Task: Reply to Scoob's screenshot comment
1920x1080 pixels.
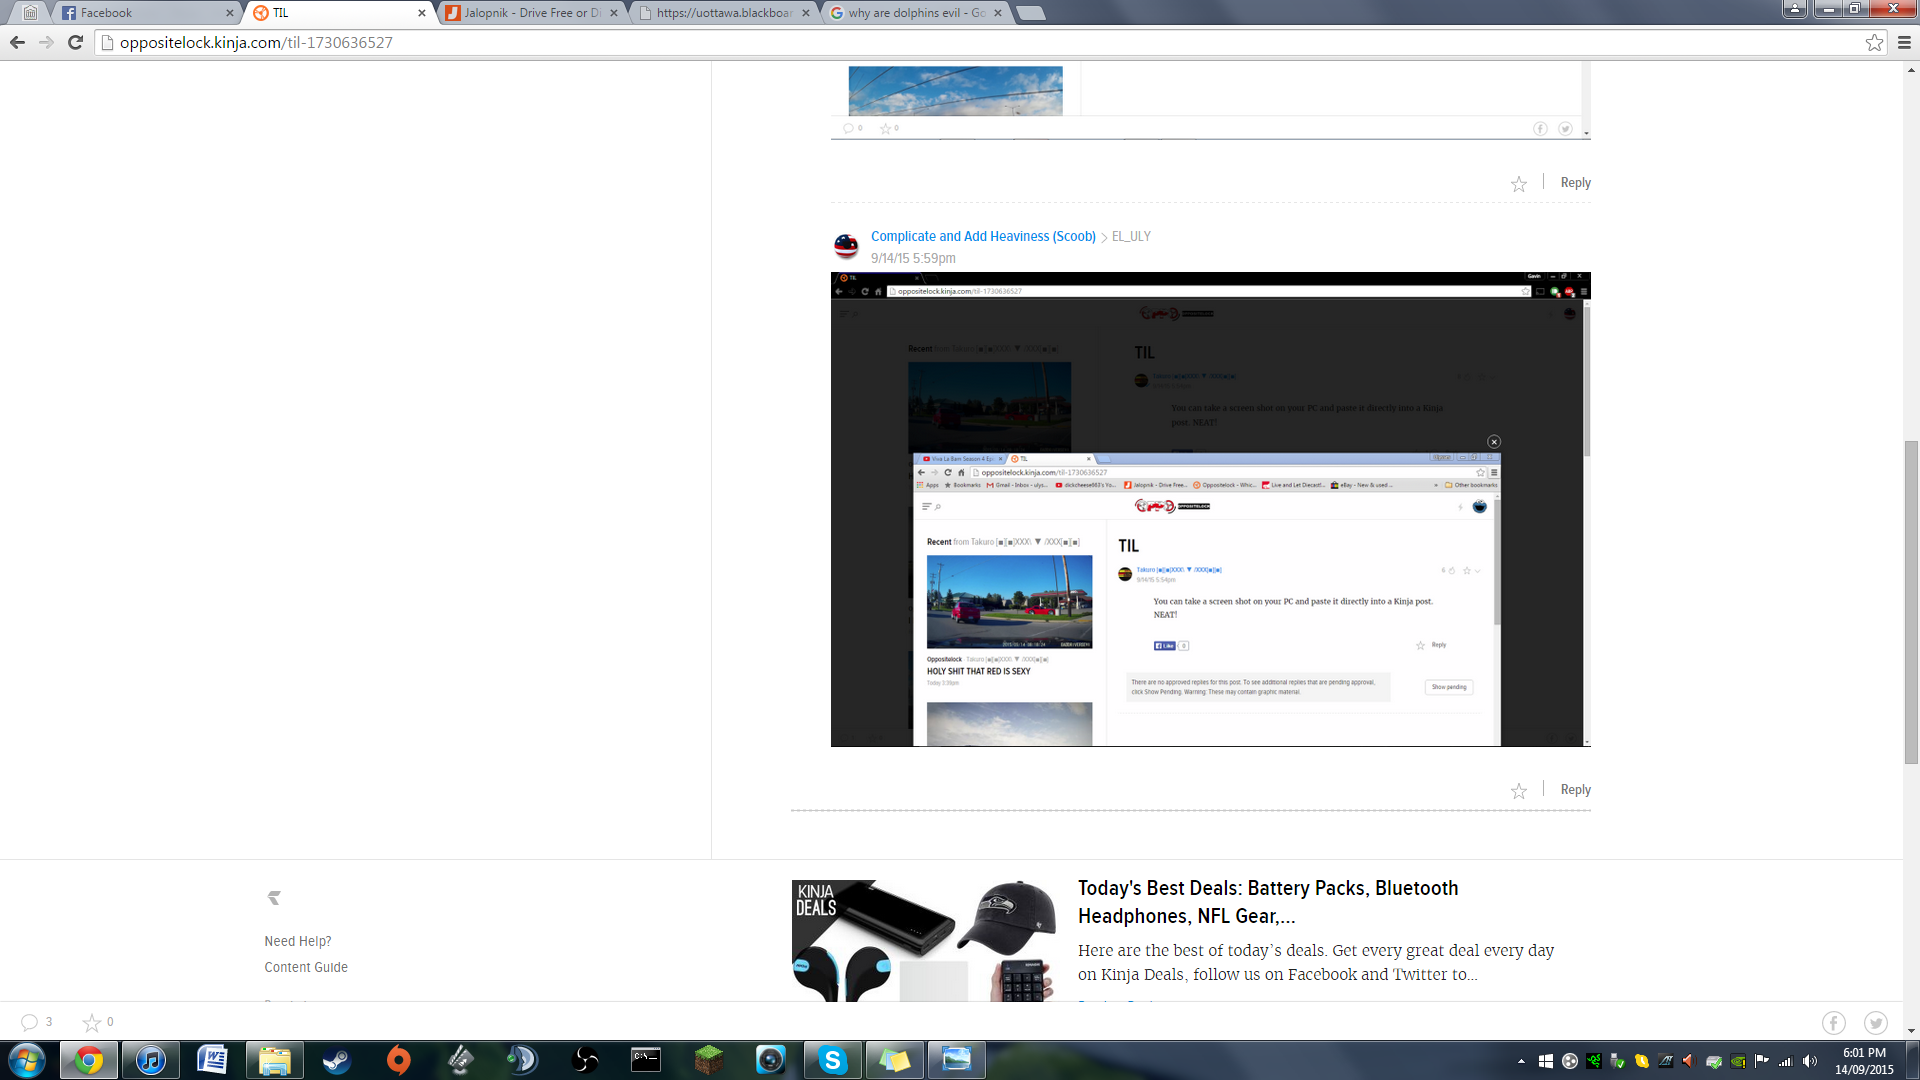Action: tap(1575, 790)
